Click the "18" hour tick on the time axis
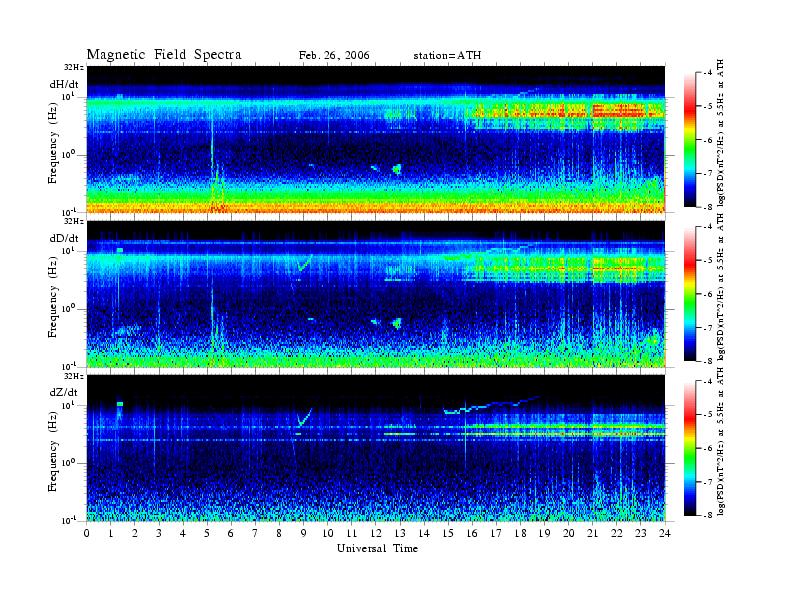 click(520, 533)
